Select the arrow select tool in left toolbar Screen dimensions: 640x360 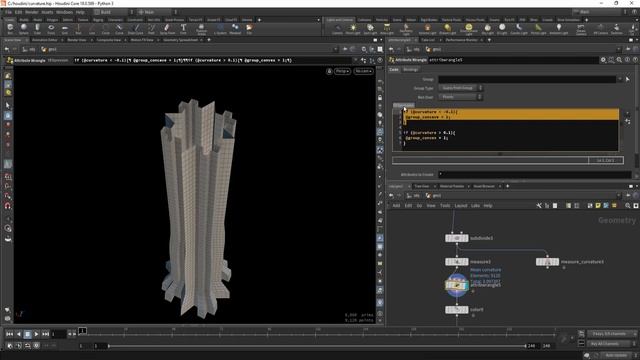point(8,105)
